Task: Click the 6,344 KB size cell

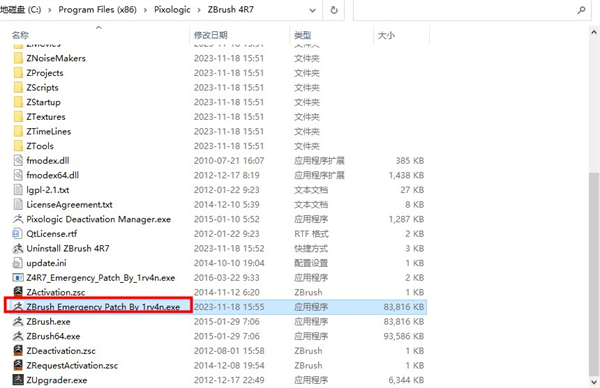Action: pos(406,380)
